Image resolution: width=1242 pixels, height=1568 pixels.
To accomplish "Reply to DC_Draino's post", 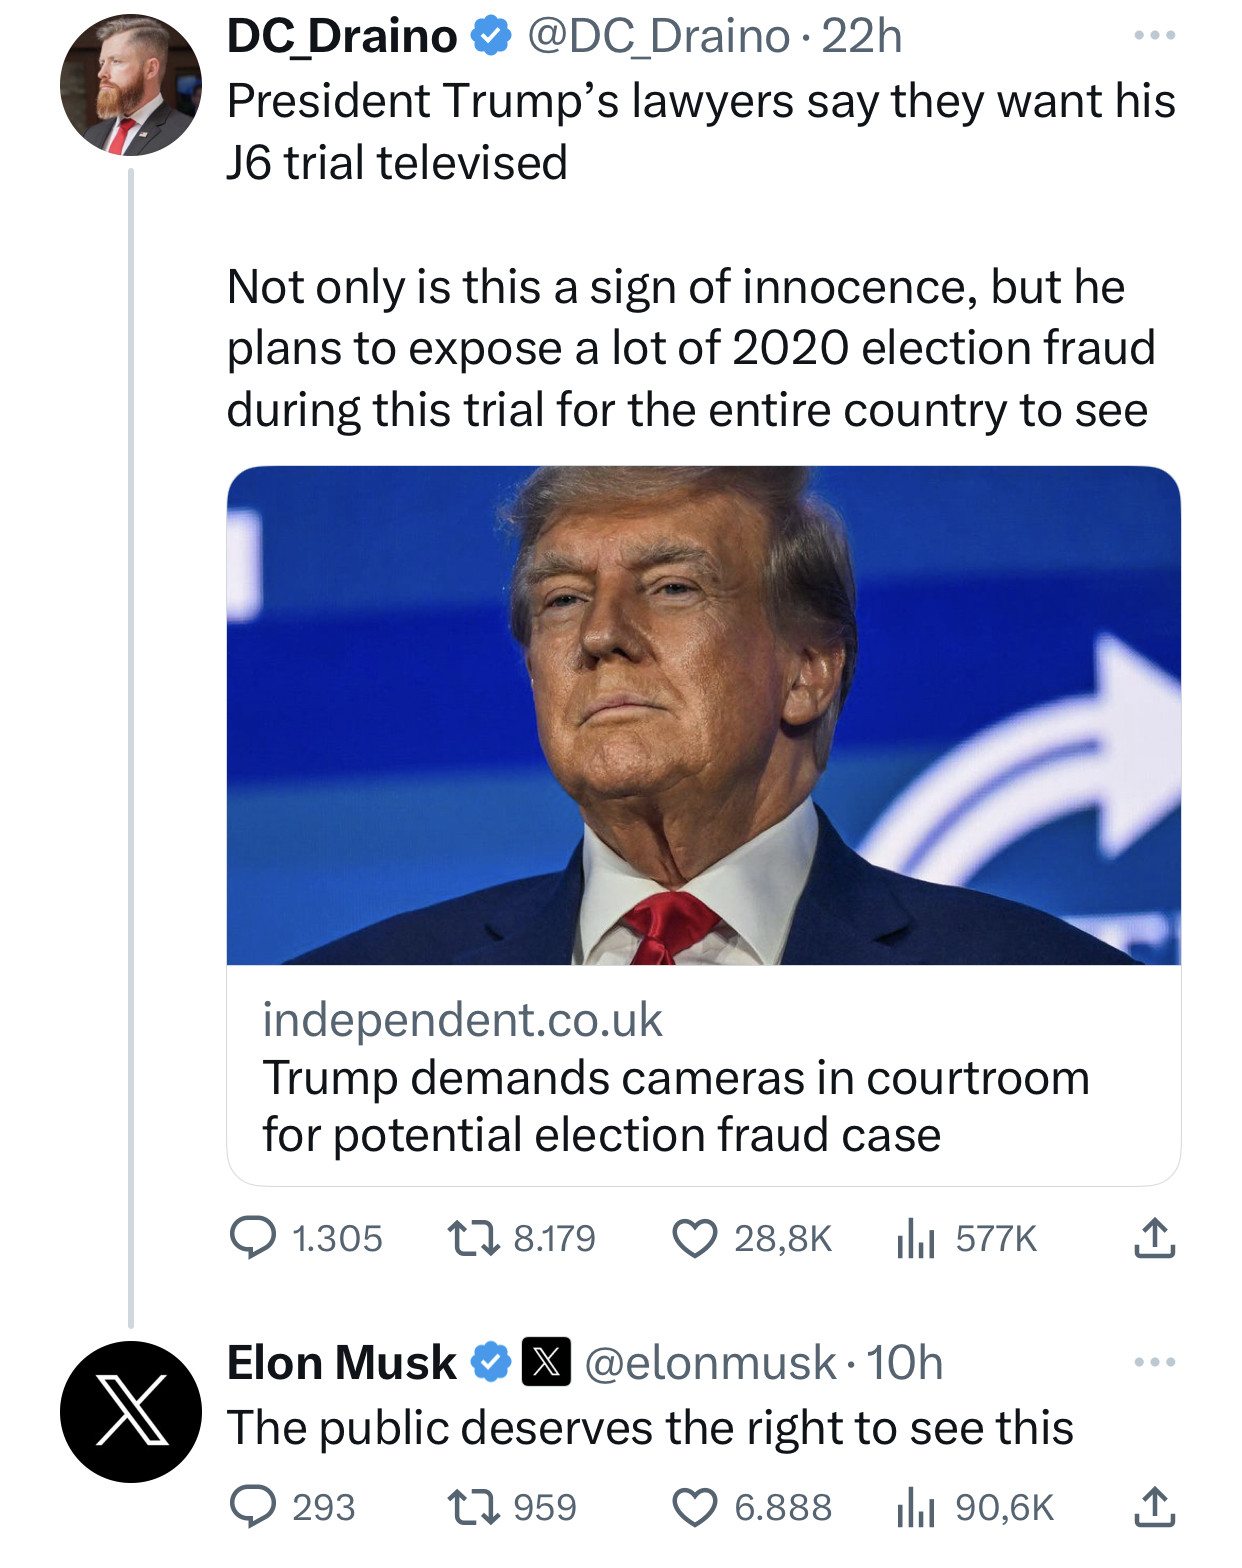I will click(253, 1238).
